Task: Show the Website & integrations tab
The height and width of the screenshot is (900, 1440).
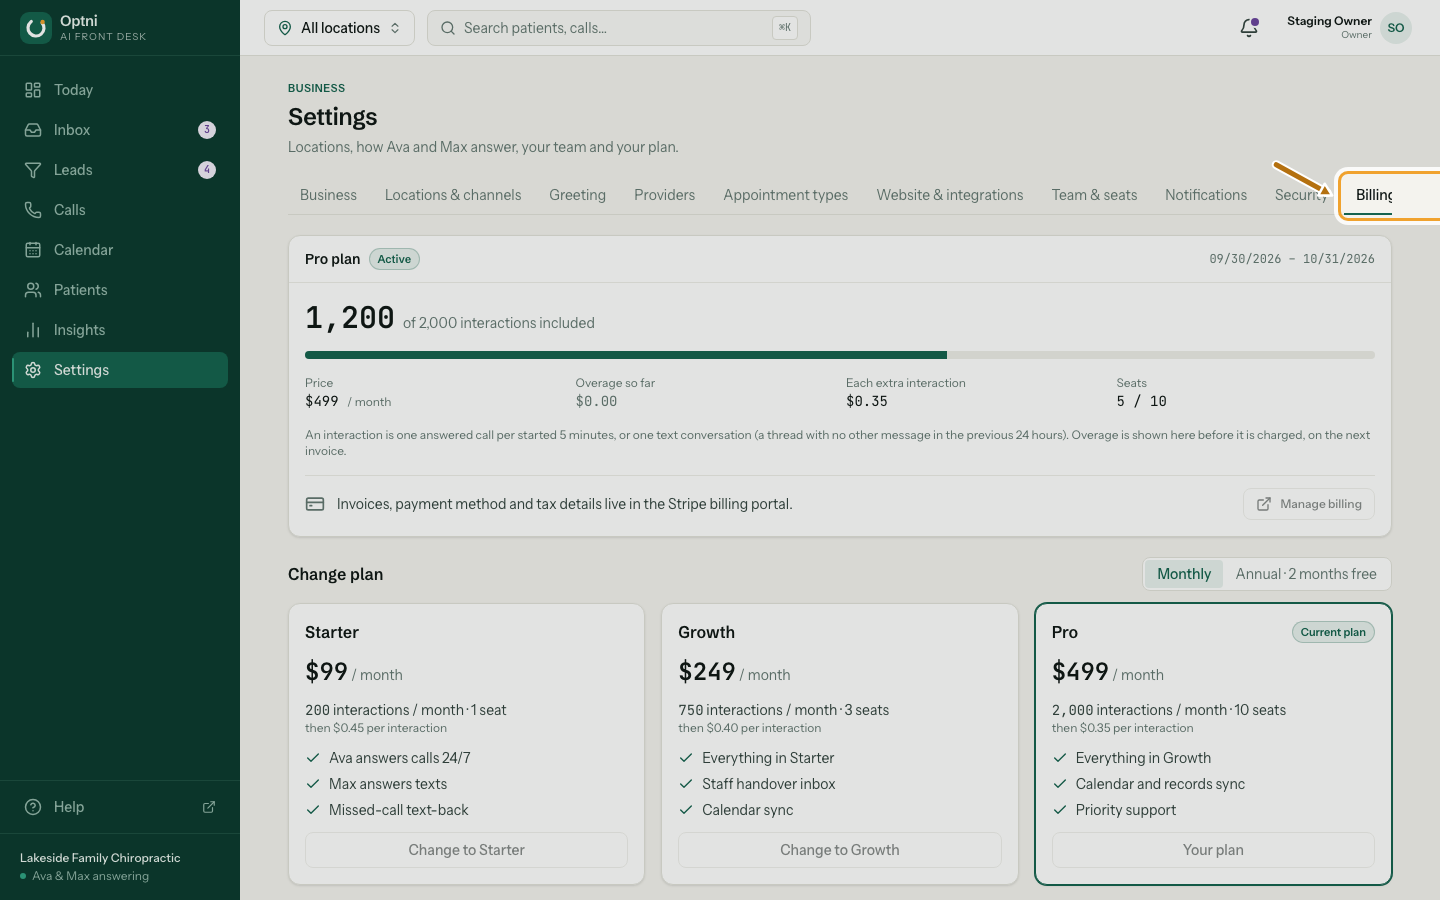Action: tap(950, 195)
